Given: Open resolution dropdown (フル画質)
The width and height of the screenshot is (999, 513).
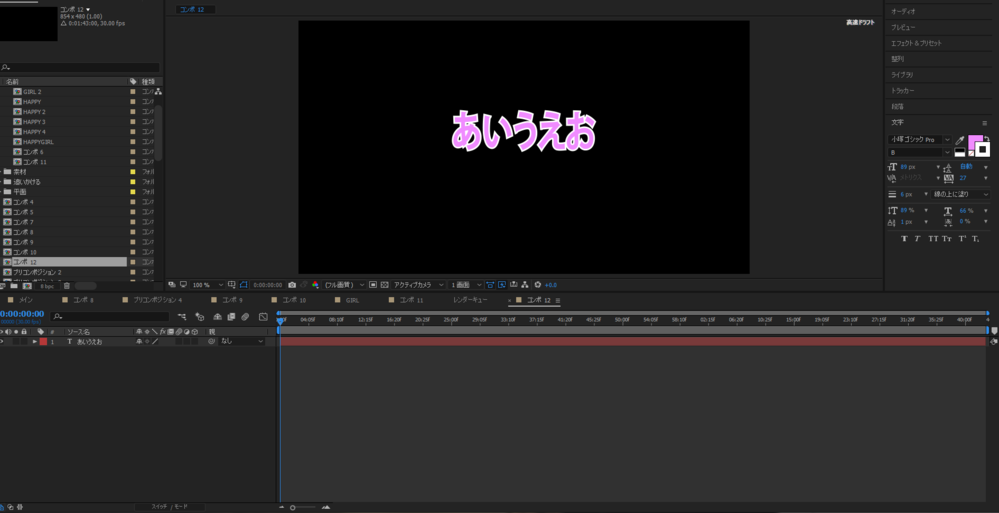Looking at the screenshot, I should [x=344, y=285].
